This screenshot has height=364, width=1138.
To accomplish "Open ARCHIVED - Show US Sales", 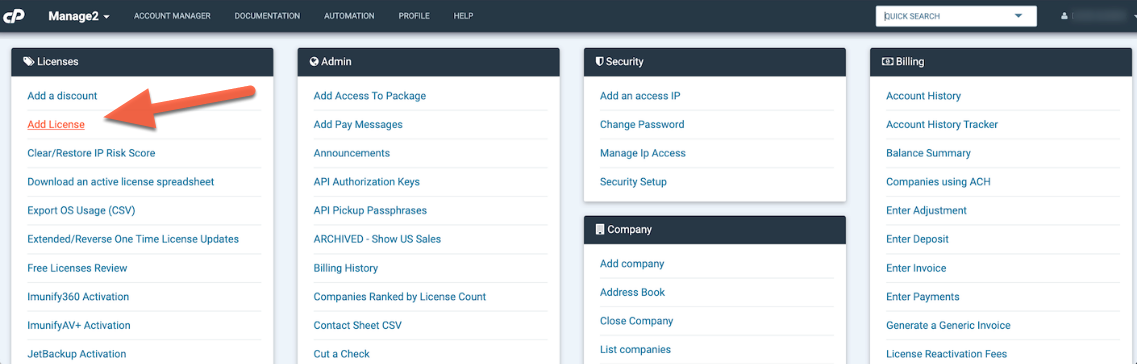I will point(377,239).
